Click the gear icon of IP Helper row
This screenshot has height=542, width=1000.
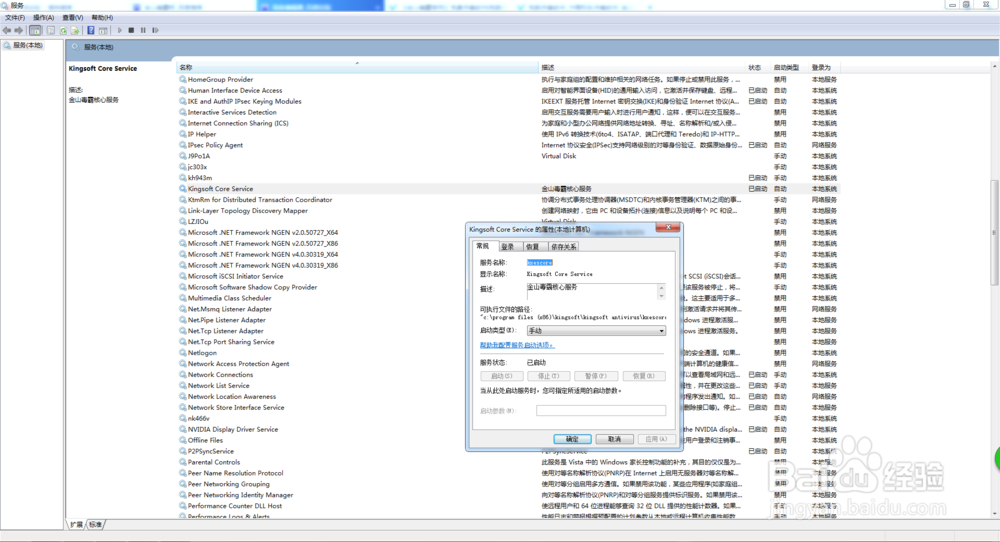pyautogui.click(x=182, y=134)
